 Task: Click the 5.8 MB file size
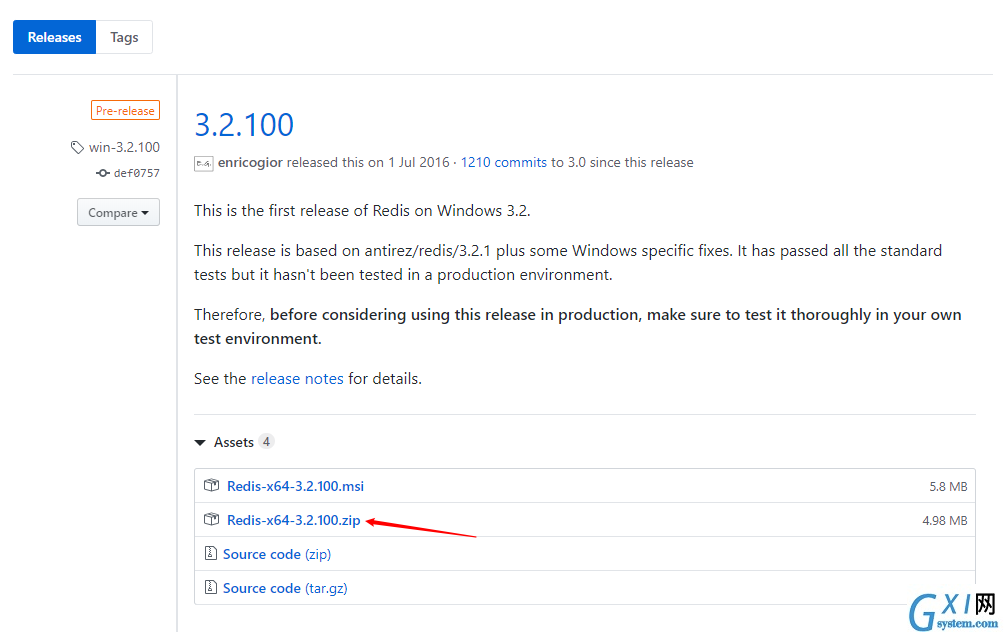tap(948, 486)
